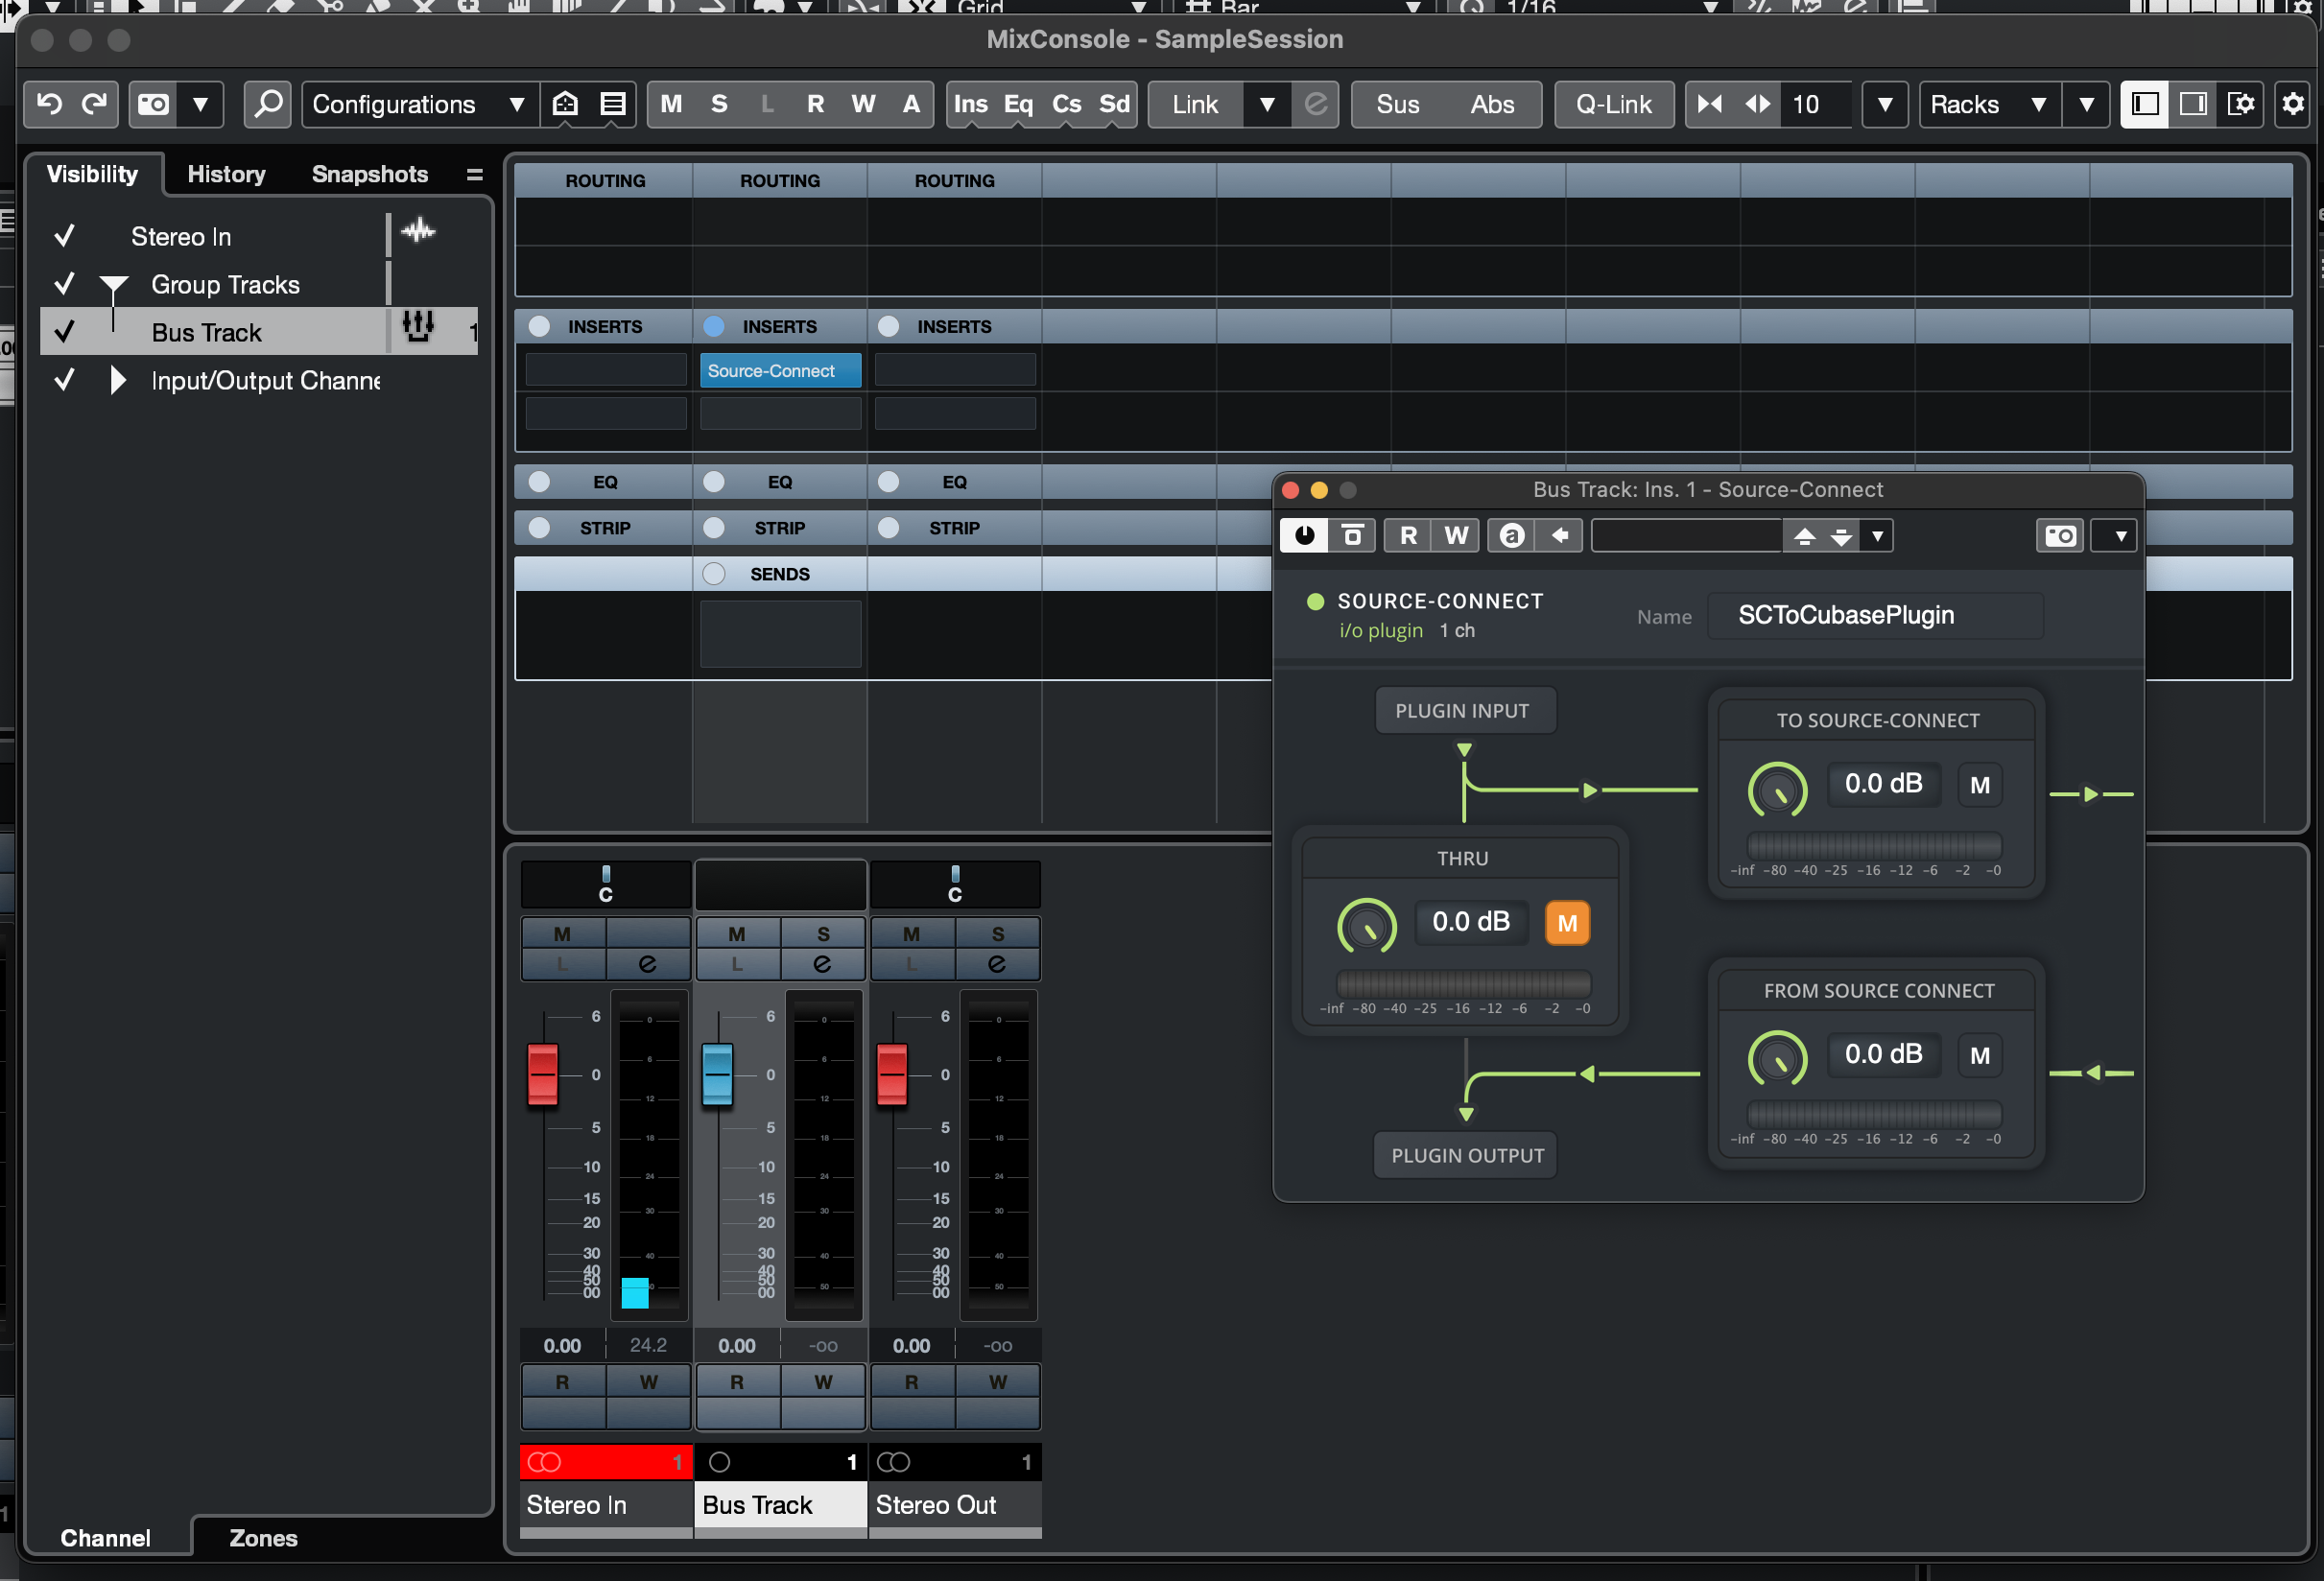This screenshot has width=2324, height=1581.
Task: Switch to the Zones tab
Action: tap(263, 1538)
